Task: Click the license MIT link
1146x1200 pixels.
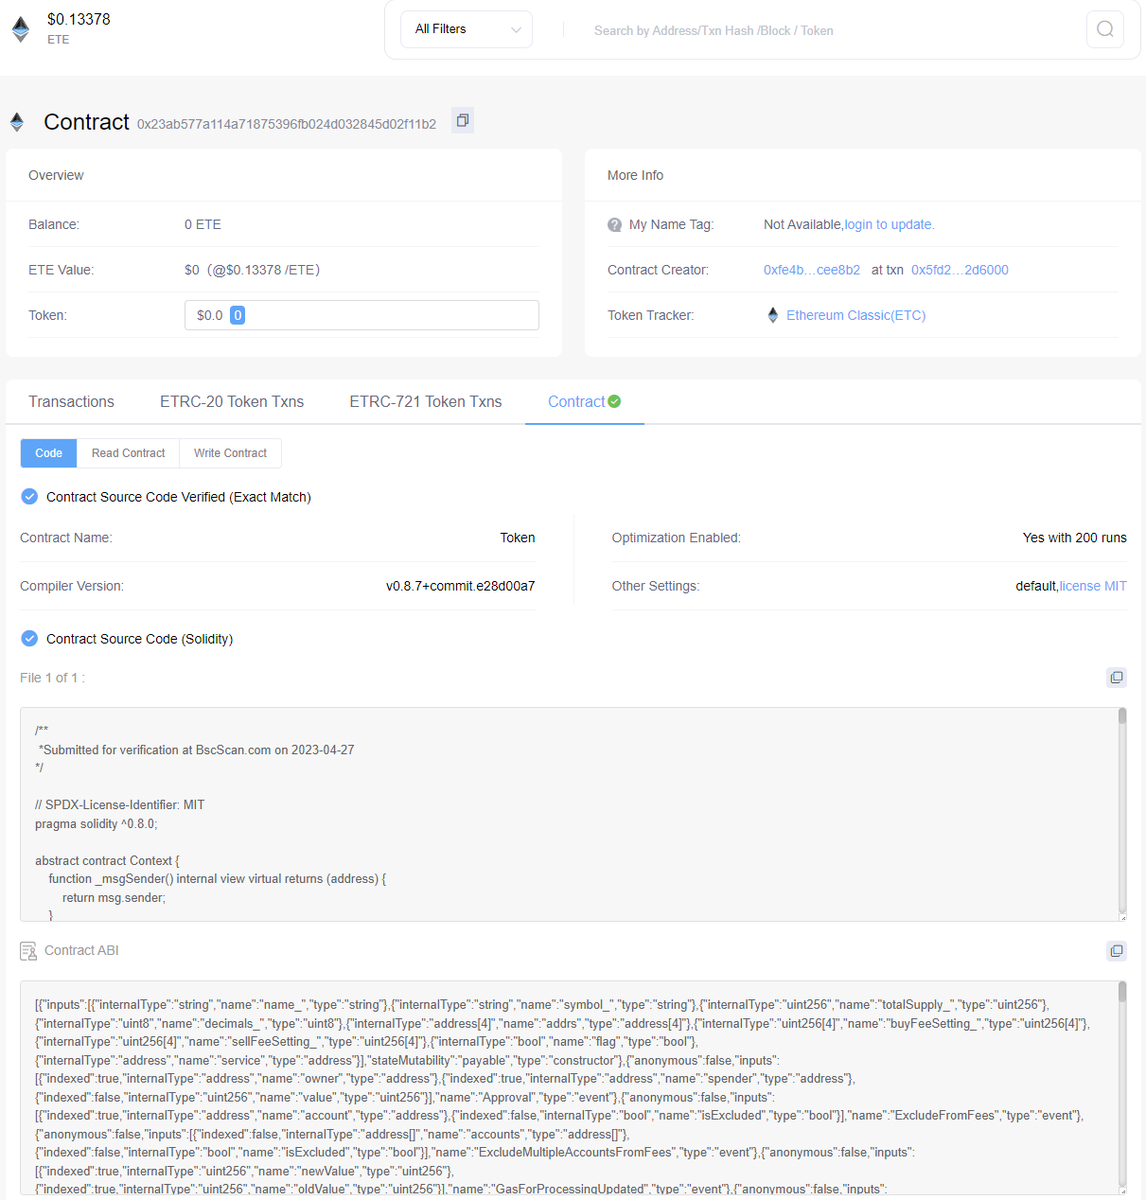Action: (1093, 586)
